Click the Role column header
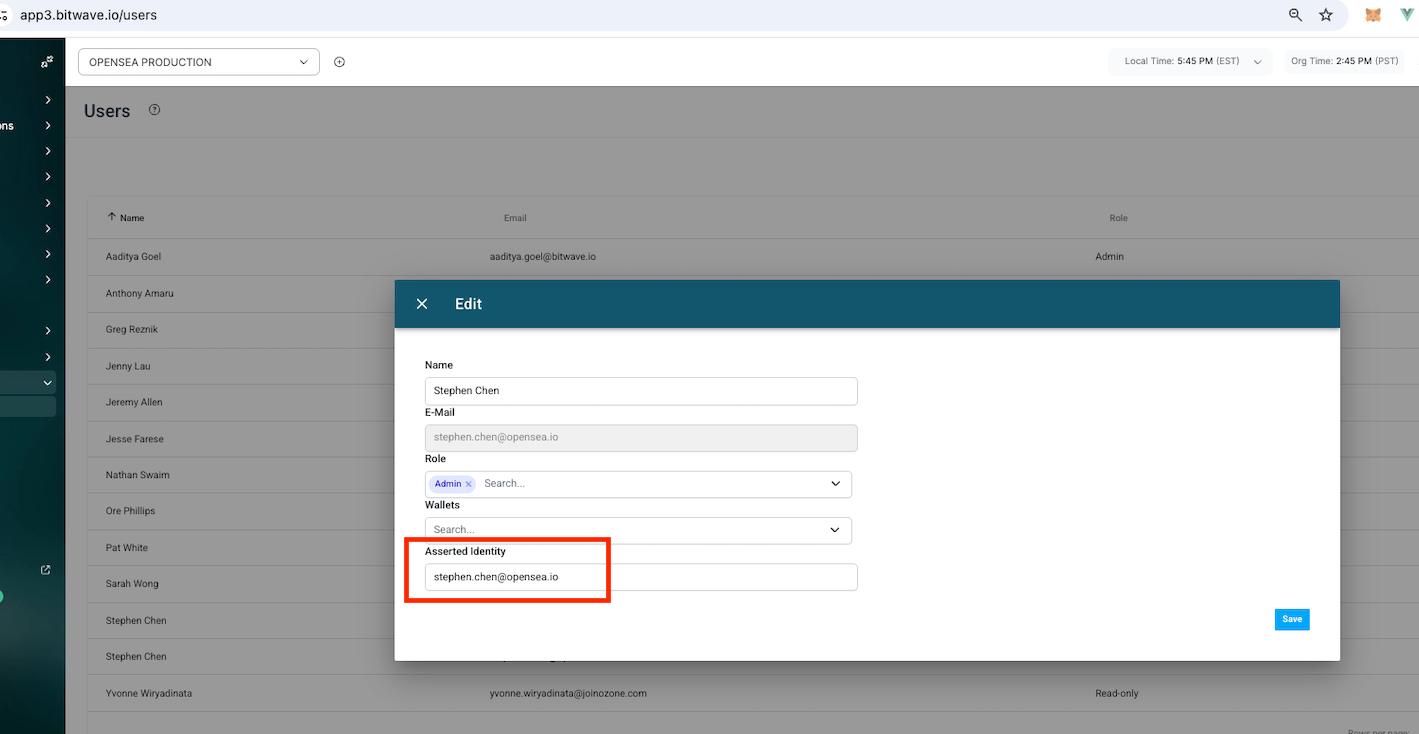1419x734 pixels. (1118, 218)
